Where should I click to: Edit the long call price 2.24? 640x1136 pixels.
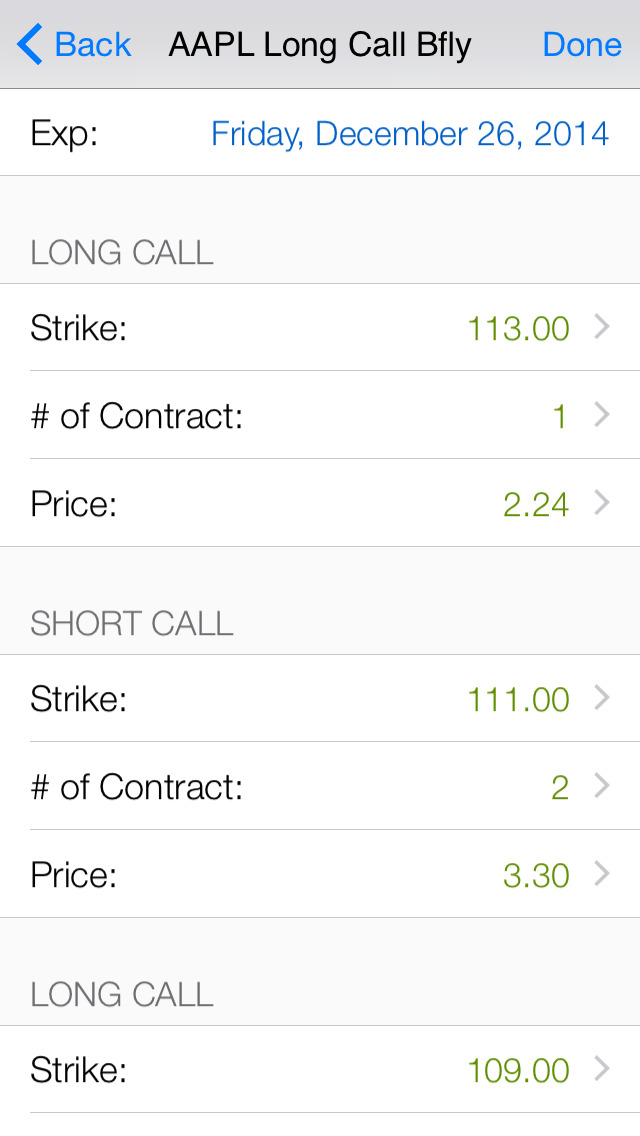[536, 504]
